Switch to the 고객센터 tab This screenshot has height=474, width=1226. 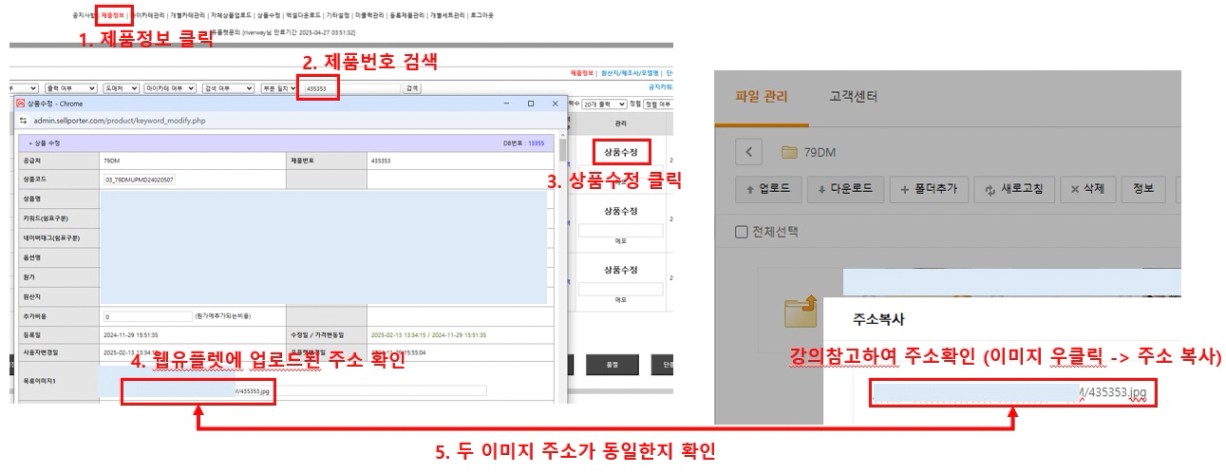click(854, 97)
